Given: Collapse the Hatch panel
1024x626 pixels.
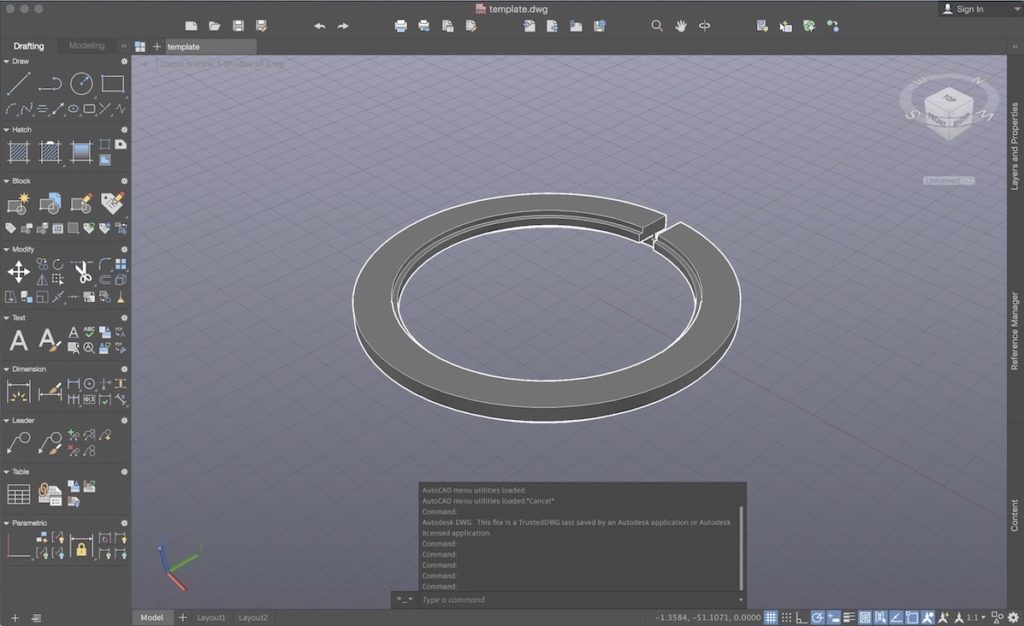Looking at the screenshot, I should (7, 130).
